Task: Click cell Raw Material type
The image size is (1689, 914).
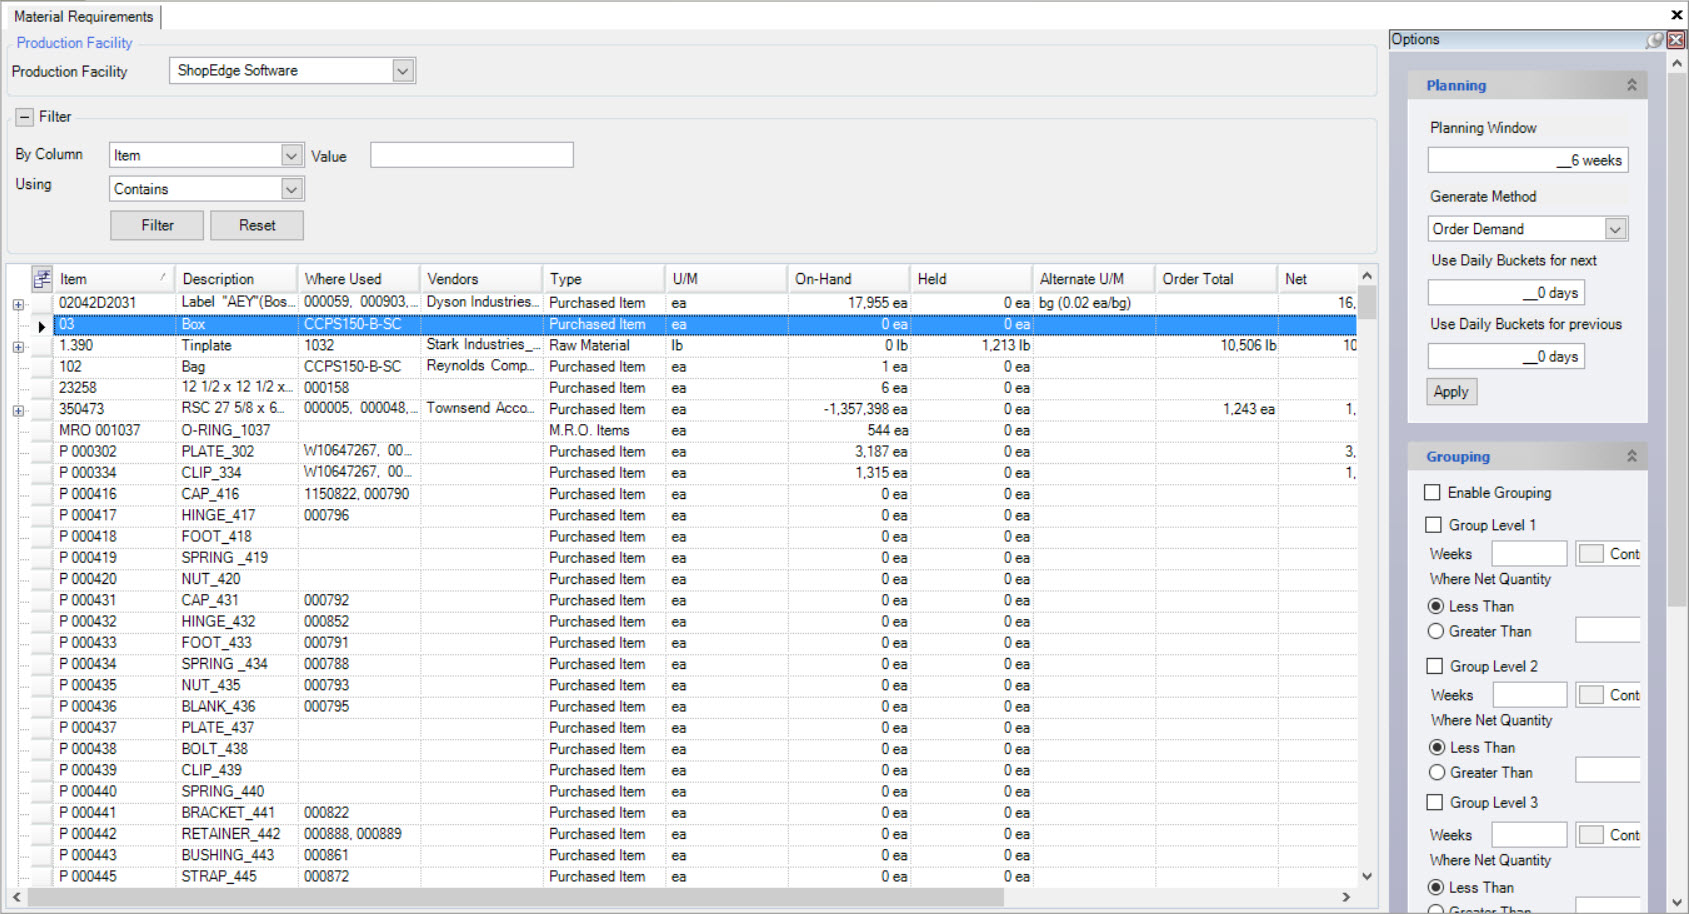Action: [x=604, y=346]
